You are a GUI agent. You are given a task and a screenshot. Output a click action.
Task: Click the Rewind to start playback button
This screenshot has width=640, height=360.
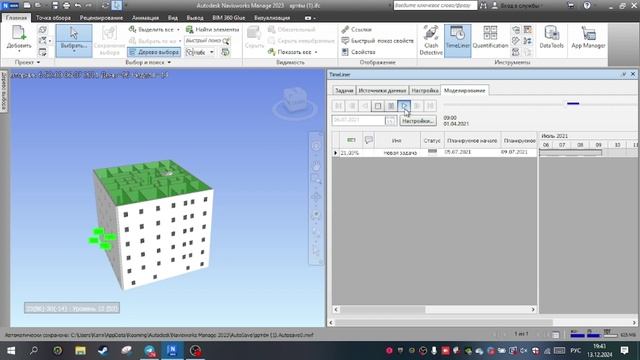(339, 106)
